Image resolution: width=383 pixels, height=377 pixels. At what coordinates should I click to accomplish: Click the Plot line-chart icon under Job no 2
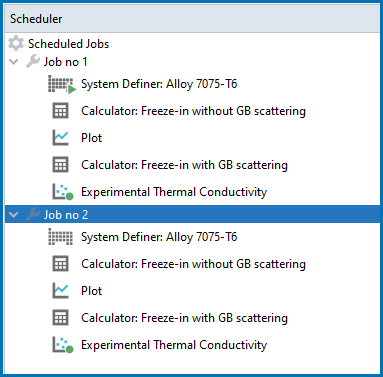(x=61, y=291)
